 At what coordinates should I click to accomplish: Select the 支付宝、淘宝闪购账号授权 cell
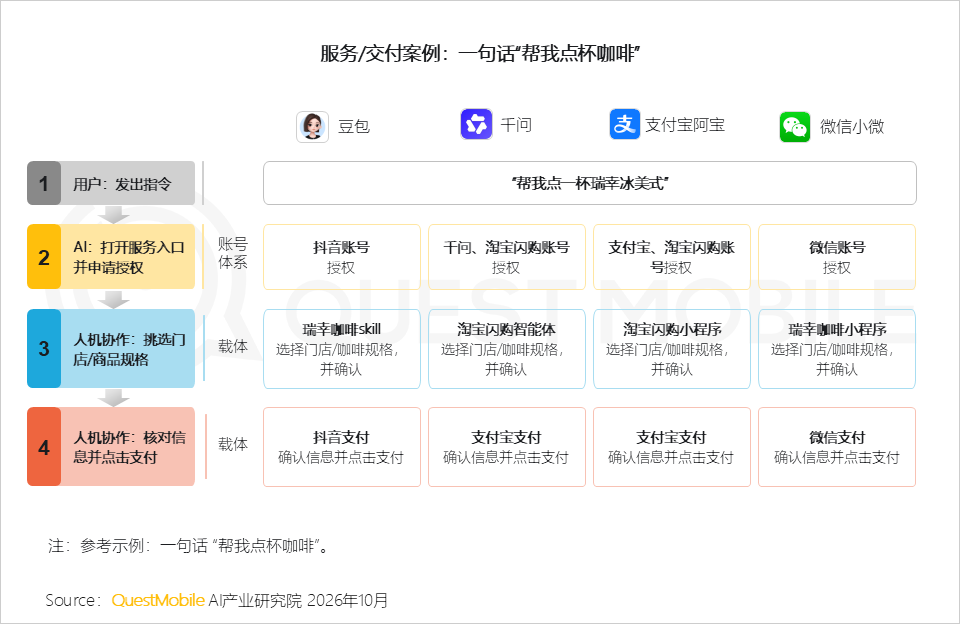(x=672, y=257)
